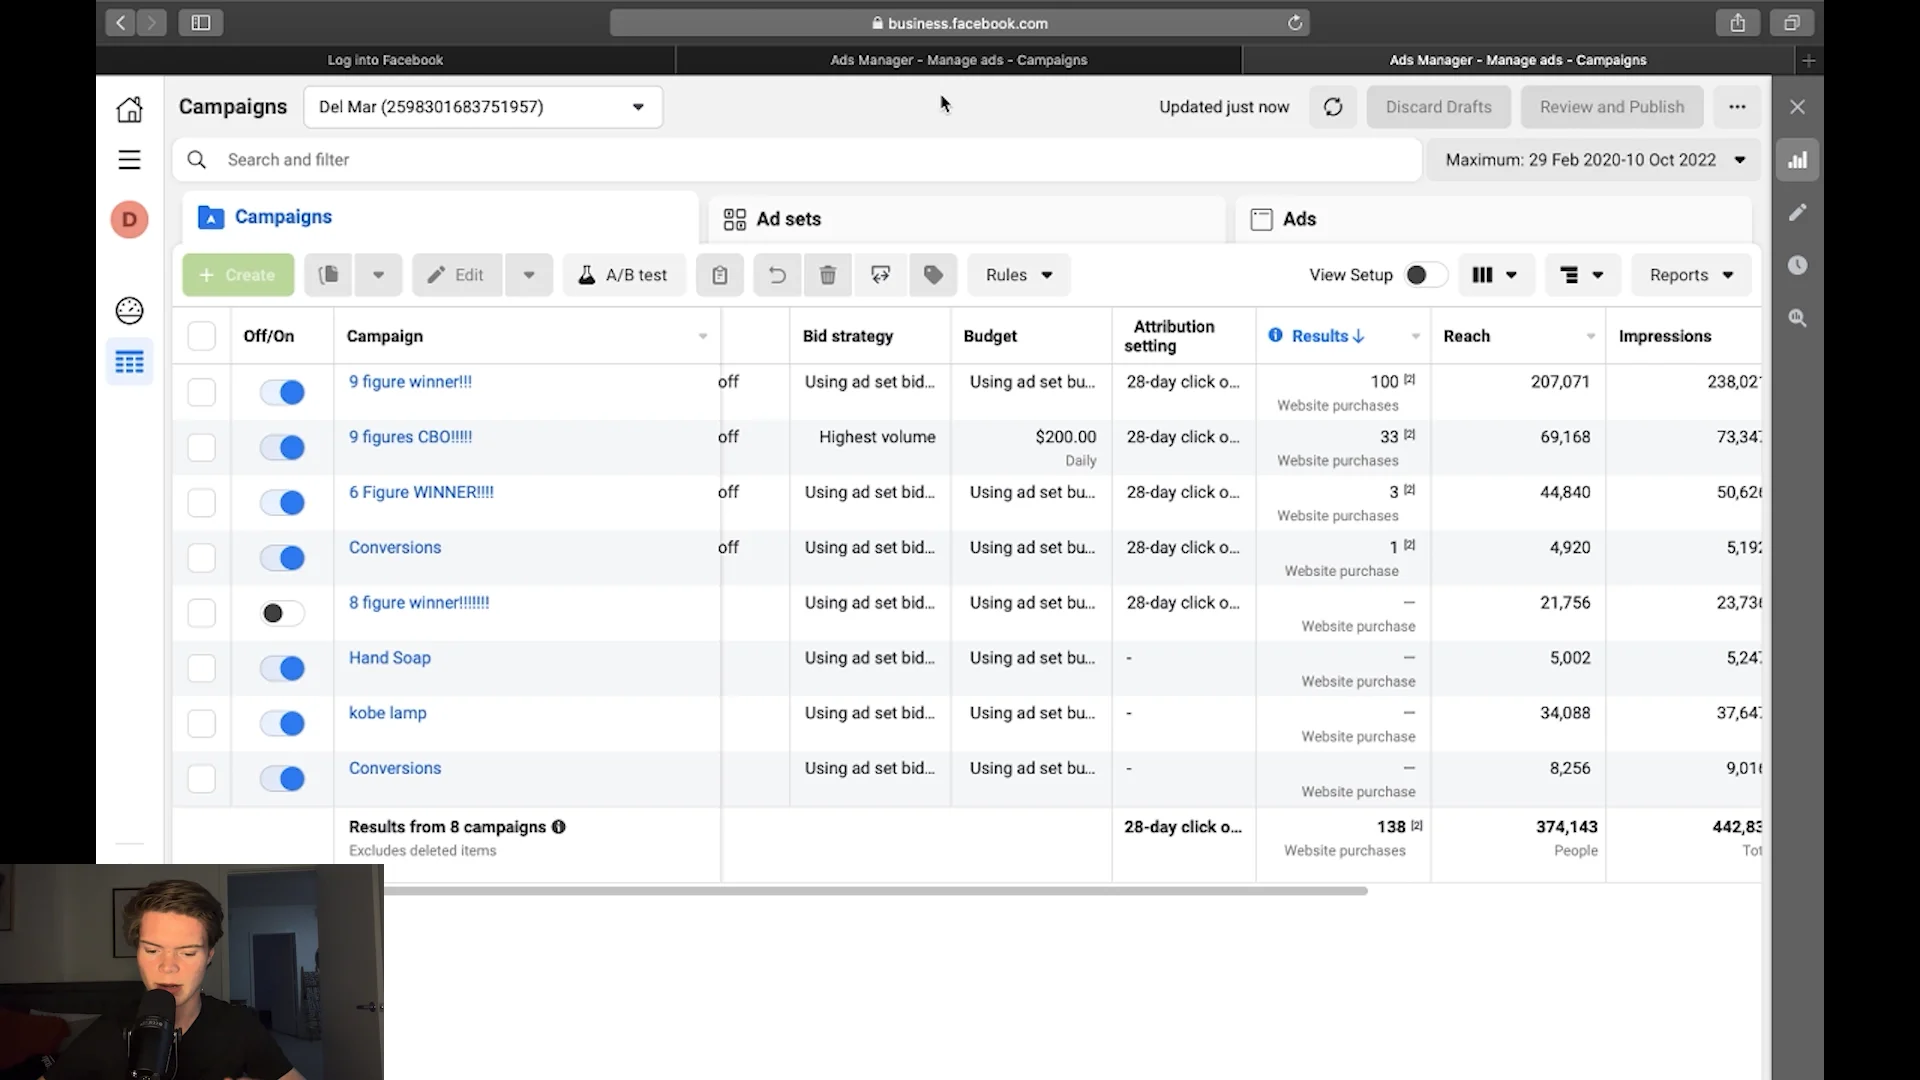Open the history clock icon in right sidebar
The width and height of the screenshot is (1920, 1080).
(x=1797, y=265)
